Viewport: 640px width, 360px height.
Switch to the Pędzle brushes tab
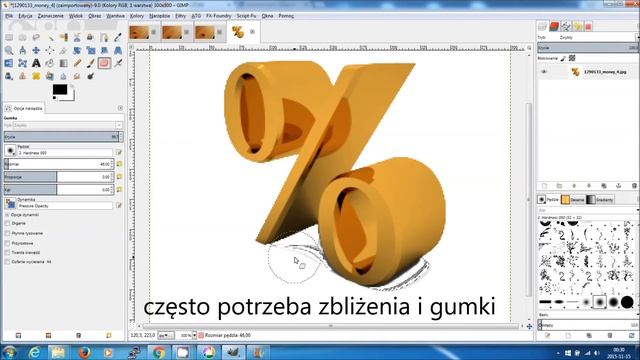(548, 200)
